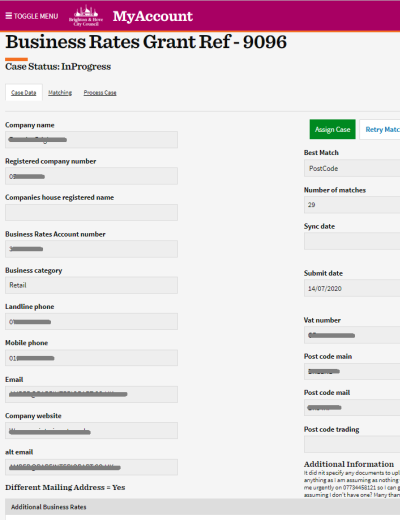Open the MyAccount header title

coord(153,16)
